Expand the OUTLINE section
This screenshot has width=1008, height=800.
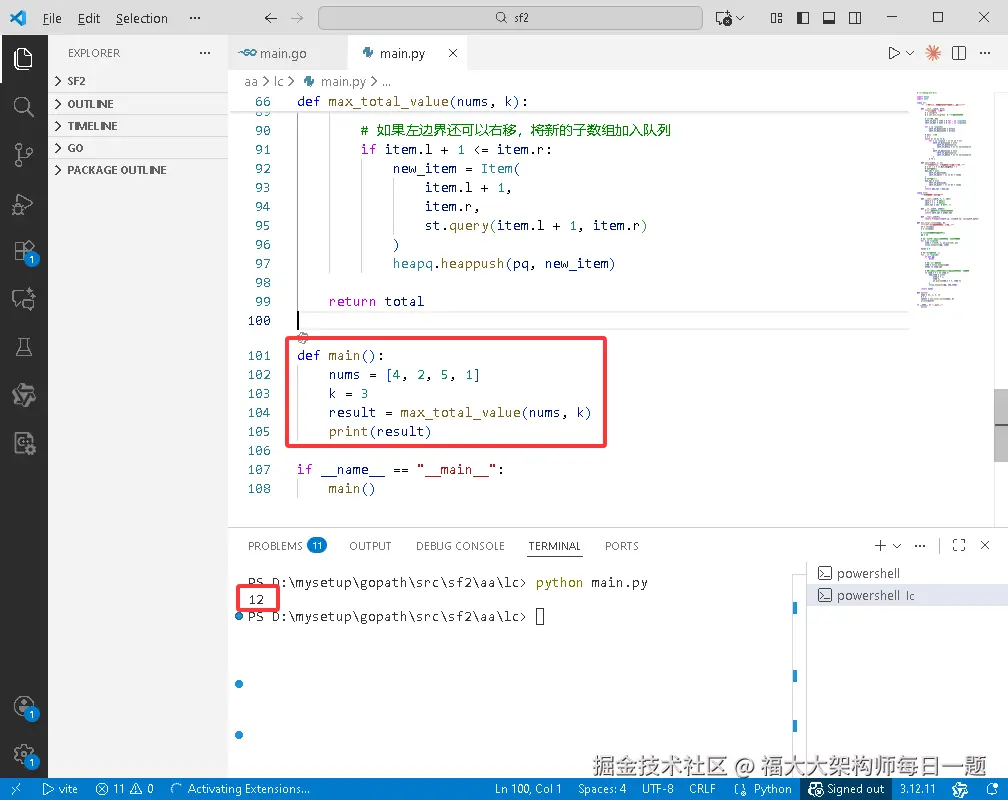138,104
